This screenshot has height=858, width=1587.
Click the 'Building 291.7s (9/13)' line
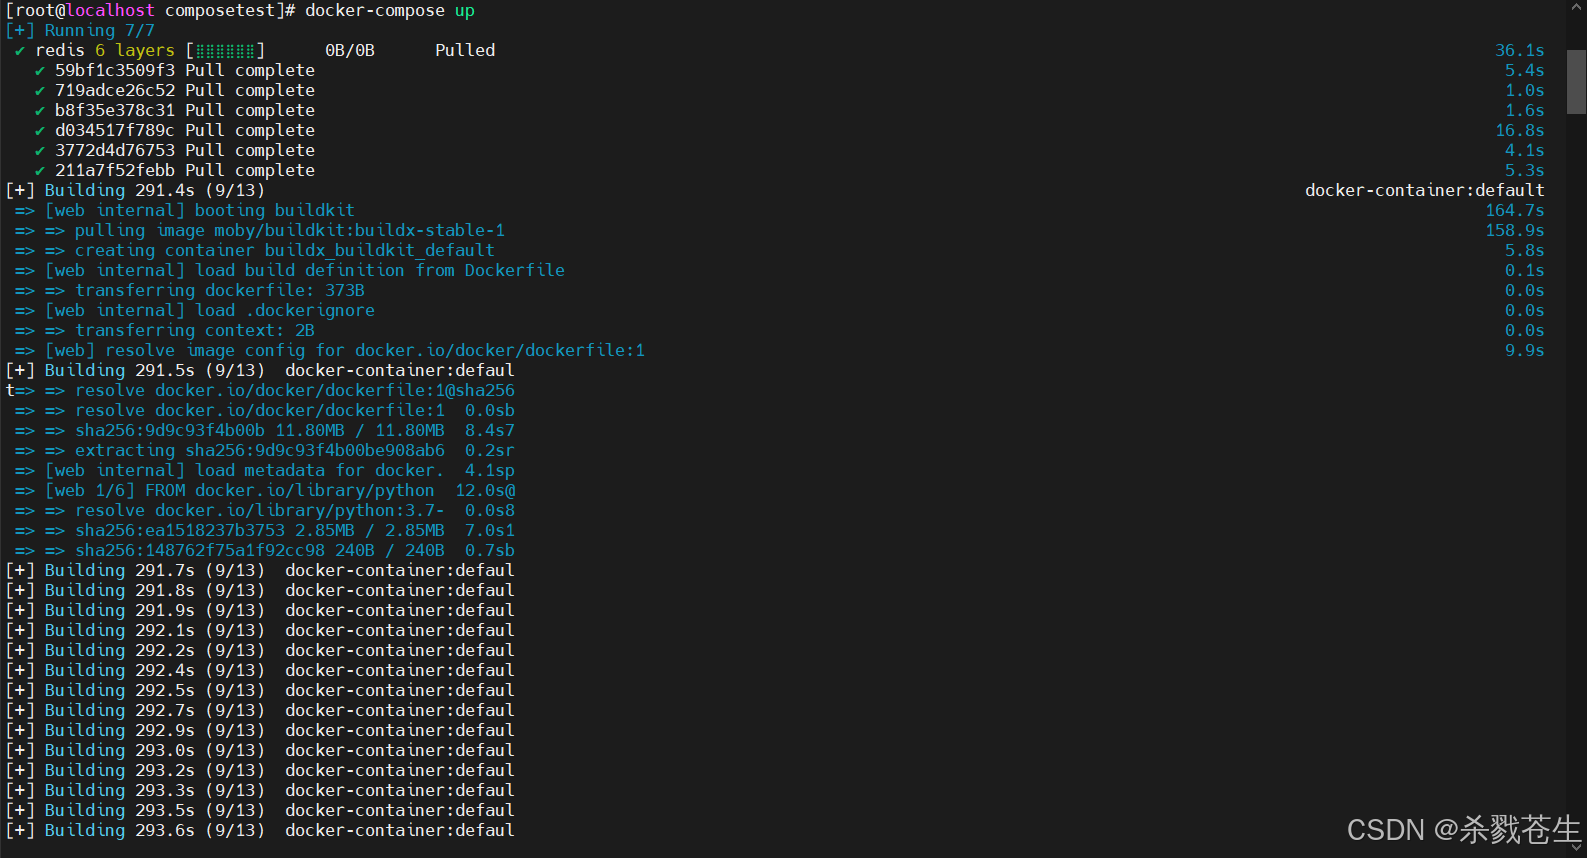[x=260, y=570]
